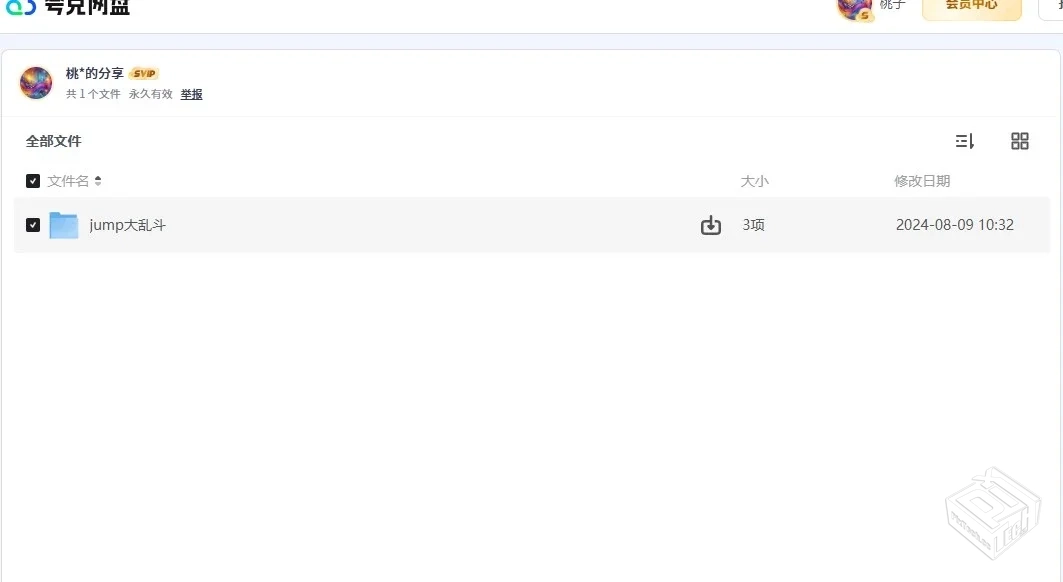1063x582 pixels.
Task: Open the 会员中心 membership center
Action: [971, 6]
